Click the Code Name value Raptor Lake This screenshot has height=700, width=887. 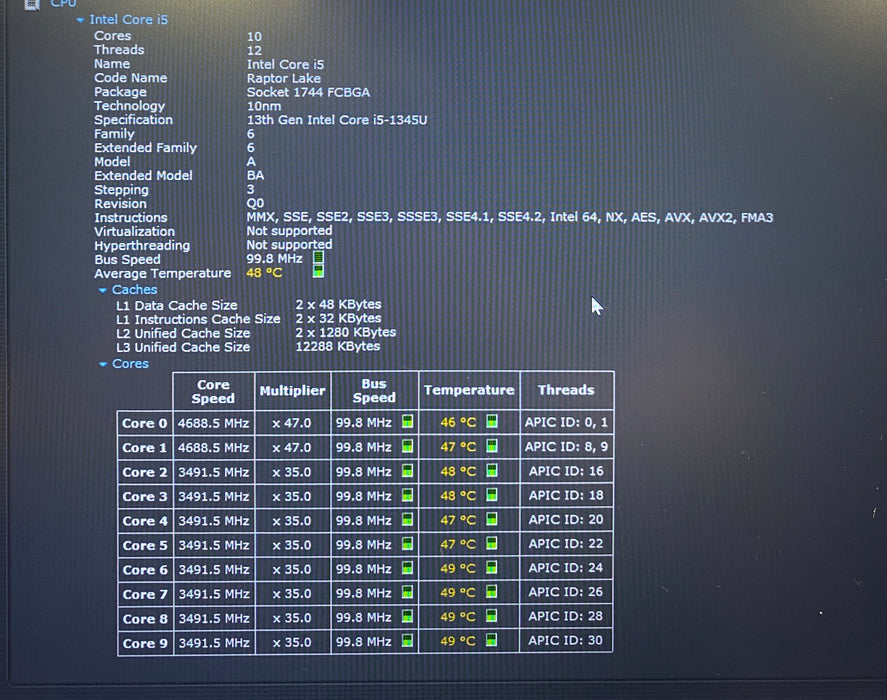coord(283,79)
